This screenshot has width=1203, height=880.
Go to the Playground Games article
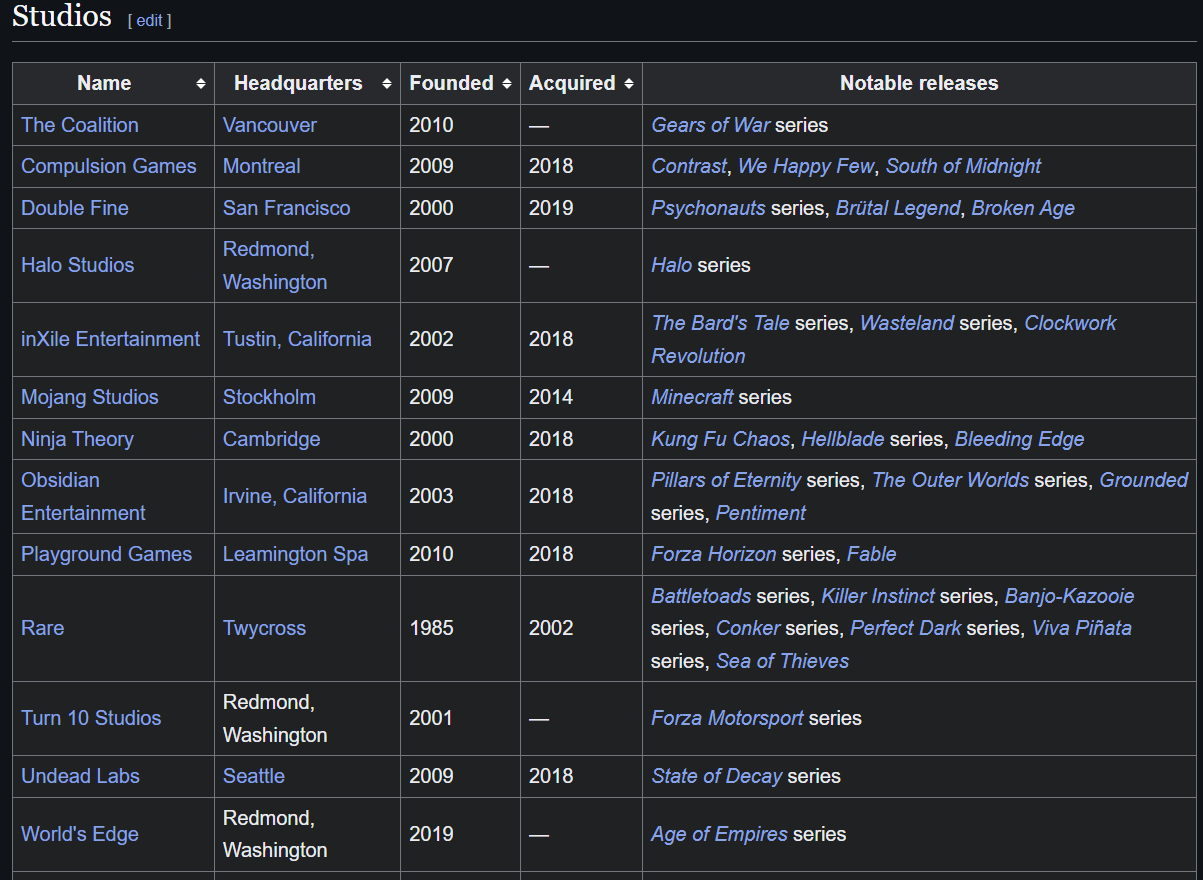coord(107,554)
